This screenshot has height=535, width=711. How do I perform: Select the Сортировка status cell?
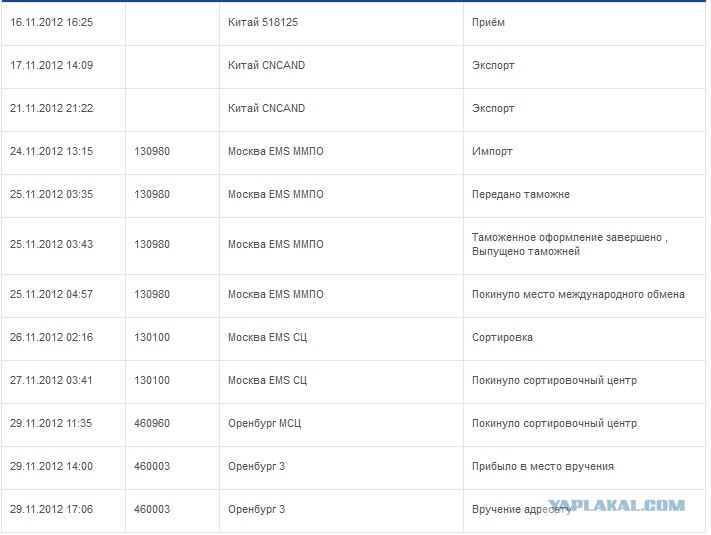coord(502,337)
